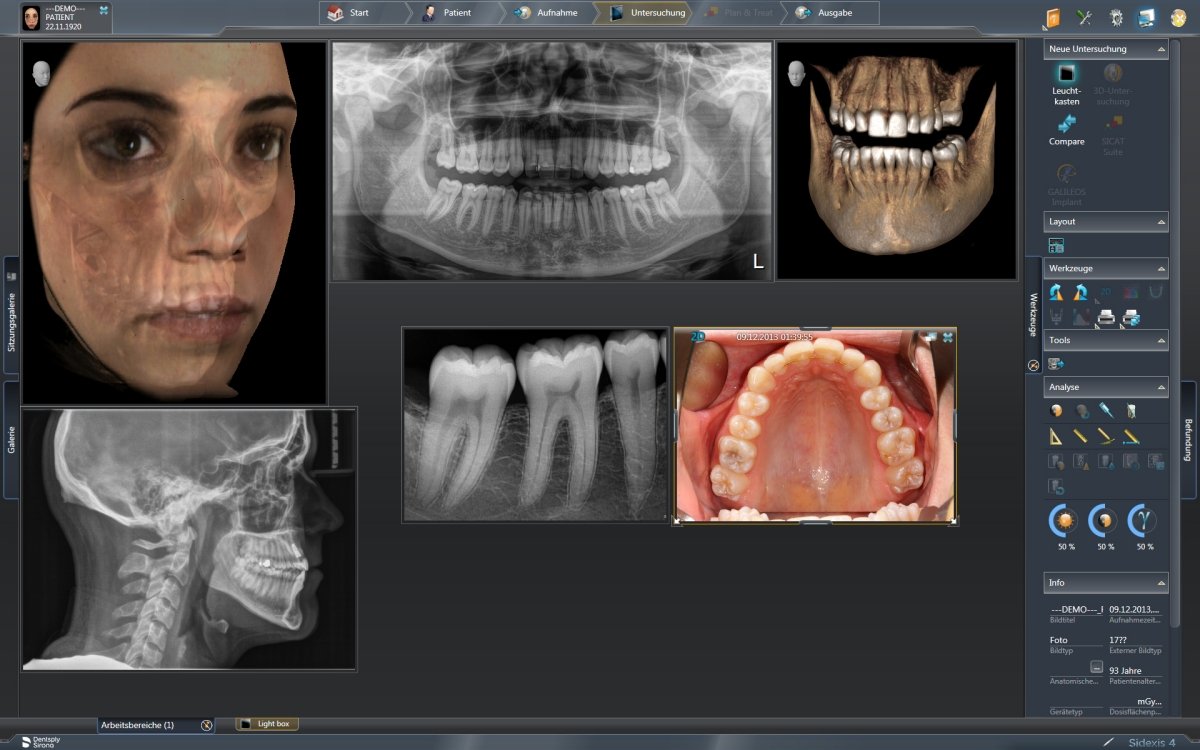The image size is (1200, 750).
Task: Click the small button above Anatomische field
Action: click(x=1096, y=666)
